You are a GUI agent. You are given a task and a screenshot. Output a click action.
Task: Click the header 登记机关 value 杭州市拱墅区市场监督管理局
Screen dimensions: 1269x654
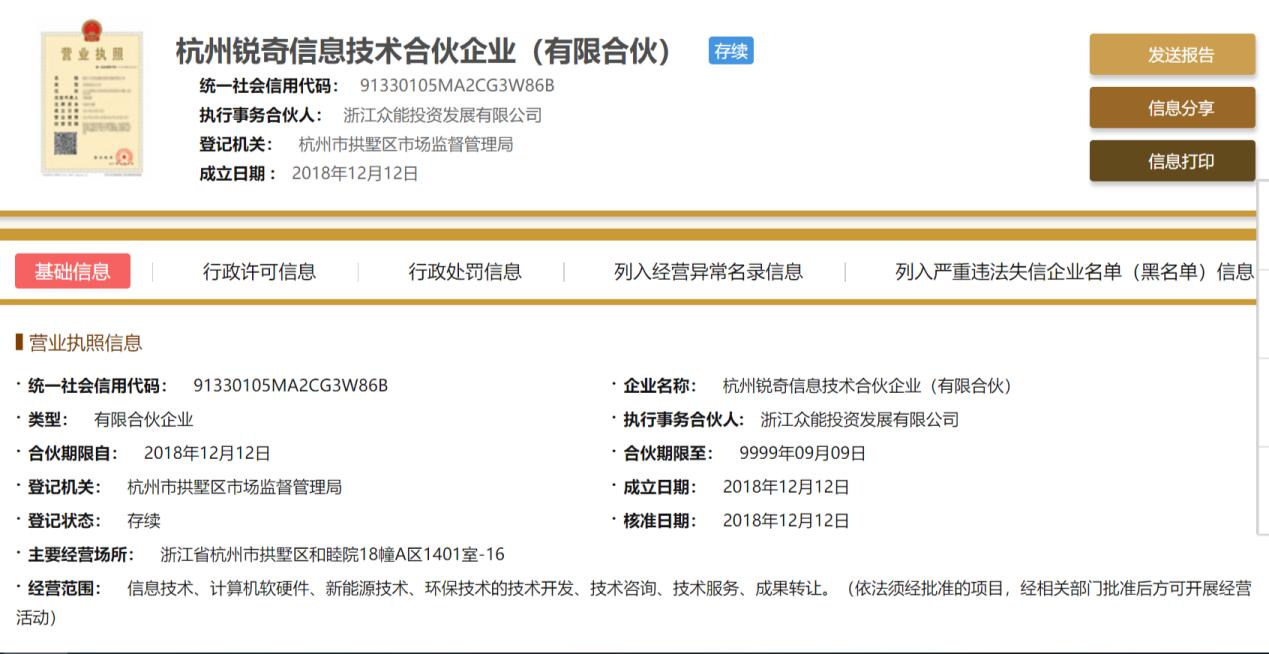406,144
